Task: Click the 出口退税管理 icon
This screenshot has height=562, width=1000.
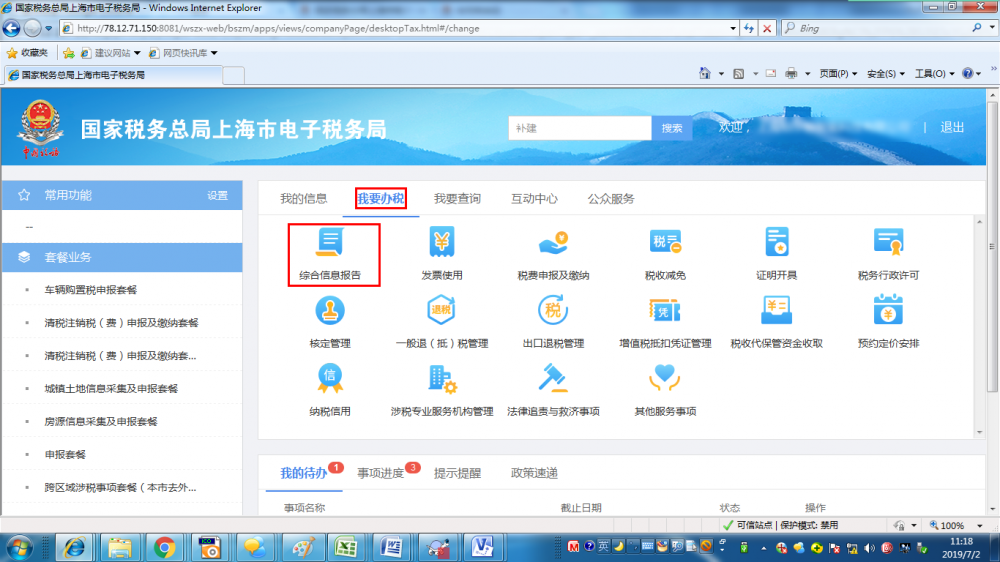Action: coord(553,312)
